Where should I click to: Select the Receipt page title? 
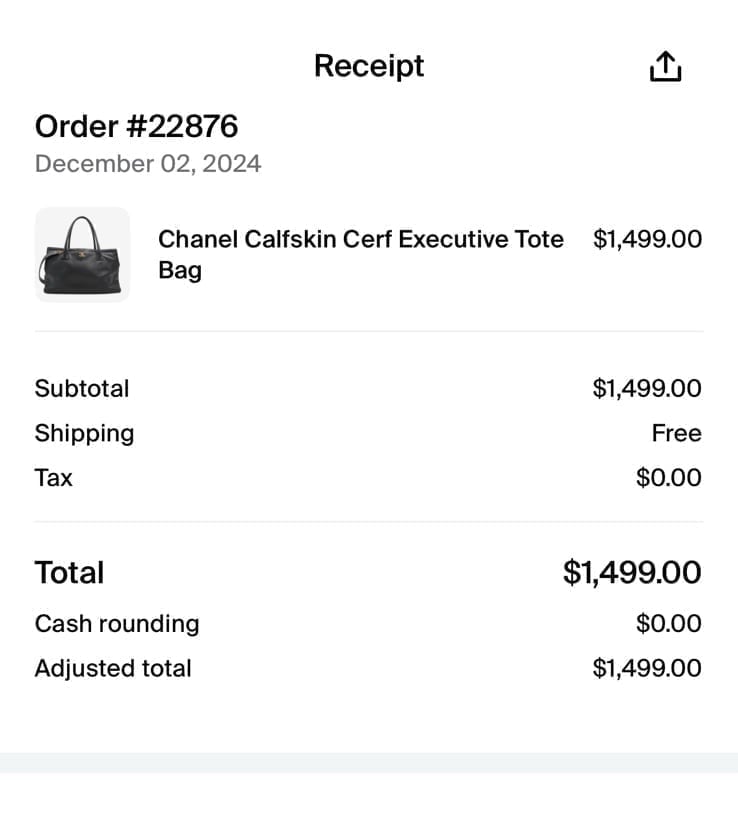(x=369, y=65)
